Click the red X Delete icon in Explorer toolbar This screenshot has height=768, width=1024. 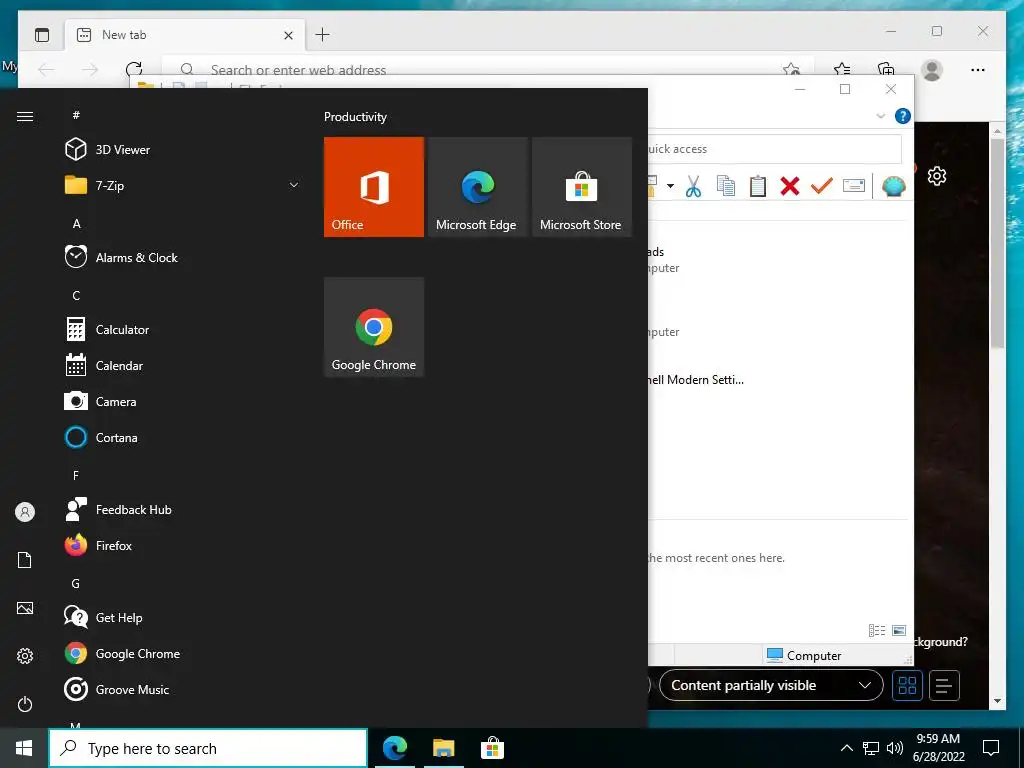(x=790, y=186)
